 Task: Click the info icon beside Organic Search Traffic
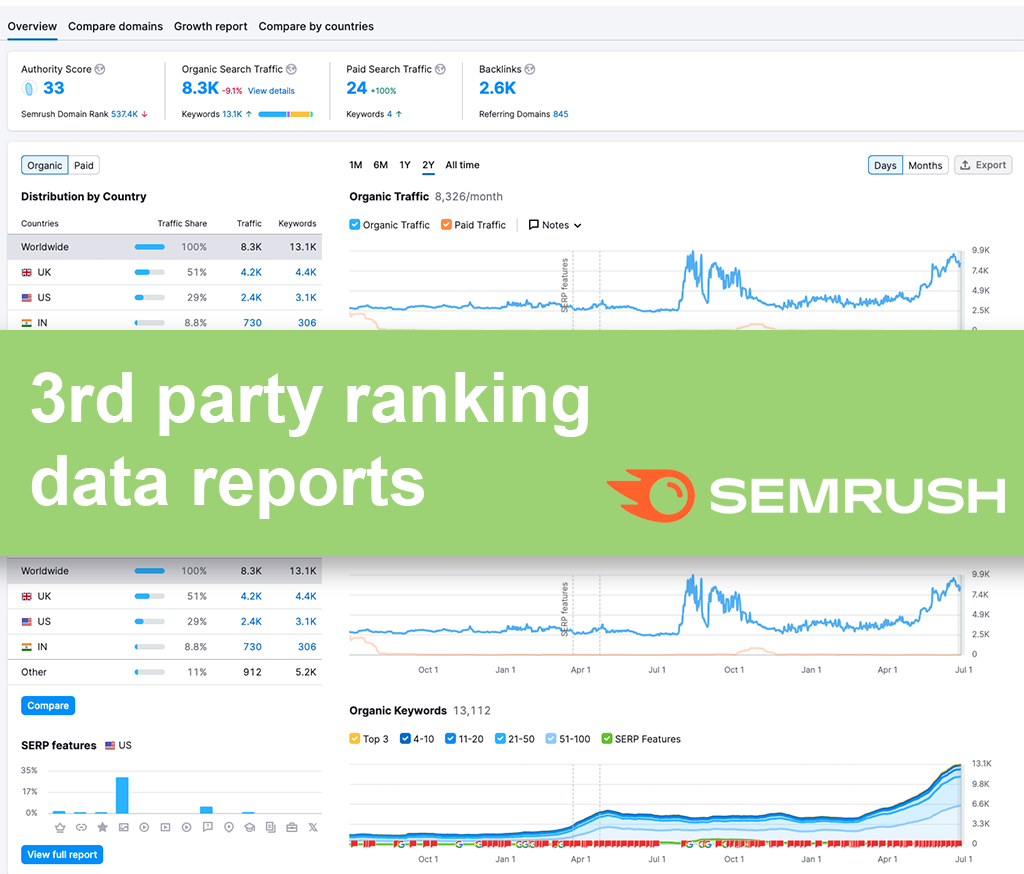[291, 69]
